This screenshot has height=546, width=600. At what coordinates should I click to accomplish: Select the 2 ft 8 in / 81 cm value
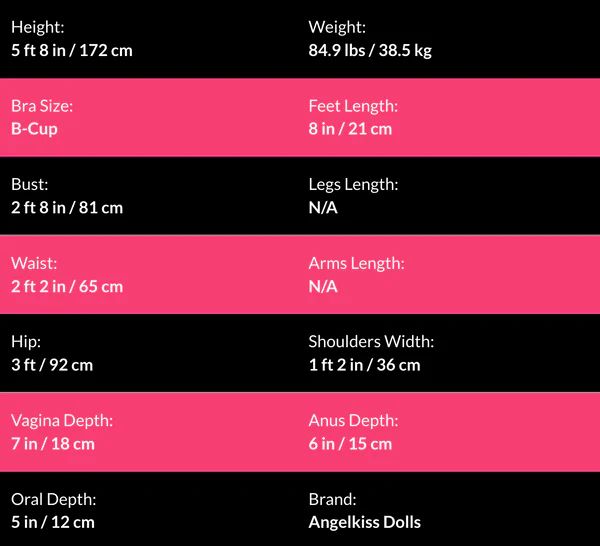click(67, 208)
